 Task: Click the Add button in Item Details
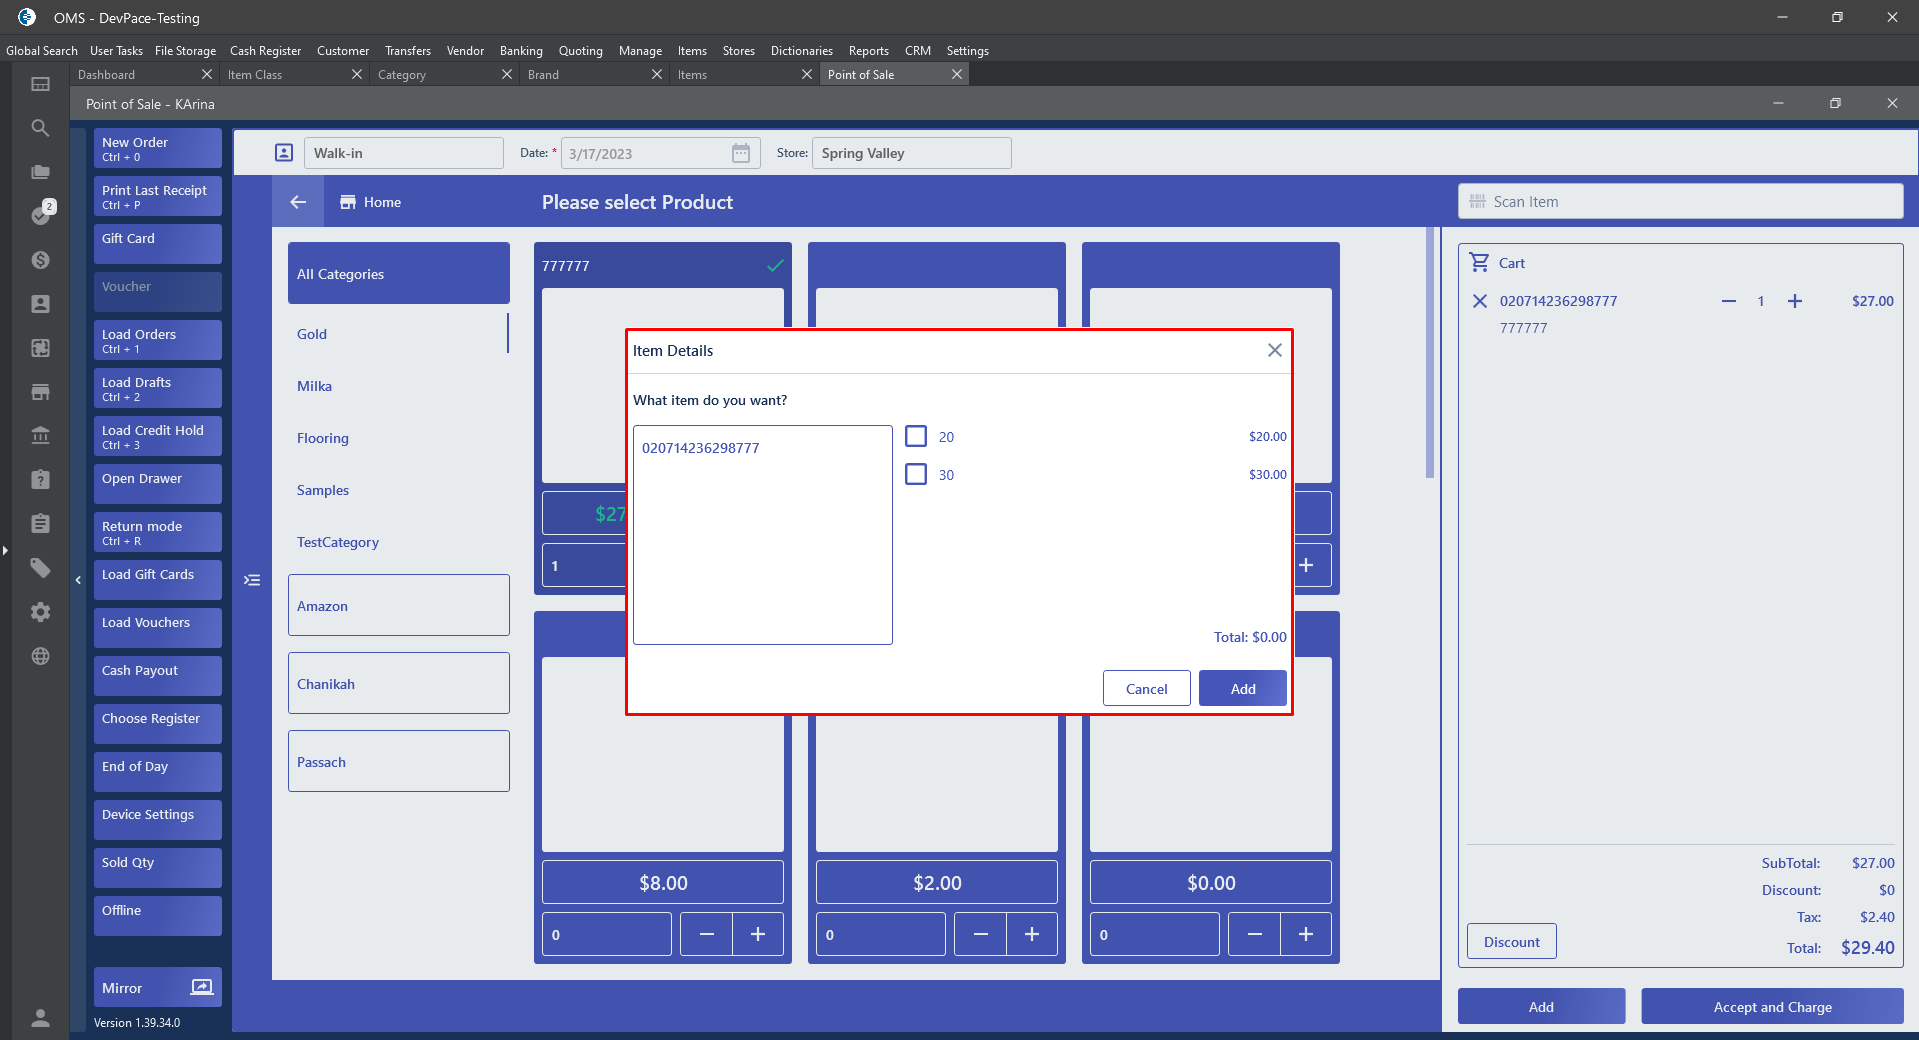coord(1242,688)
